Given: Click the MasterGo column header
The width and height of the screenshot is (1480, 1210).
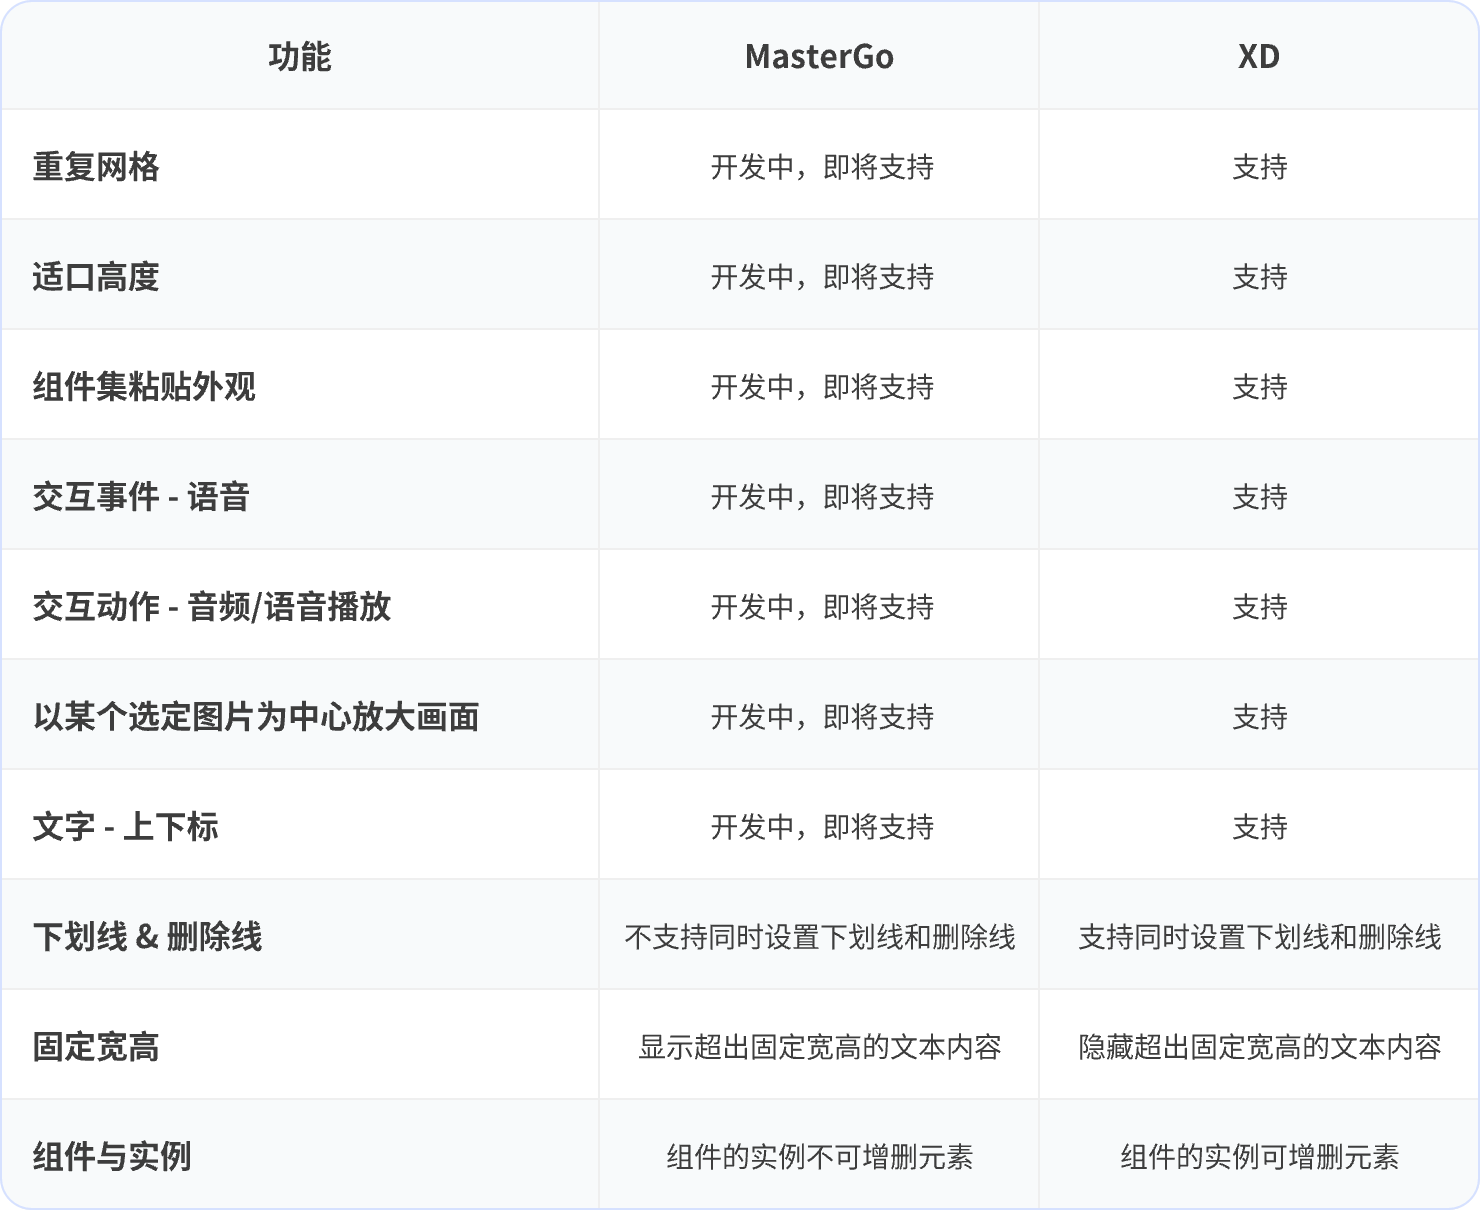Looking at the screenshot, I should 819,57.
